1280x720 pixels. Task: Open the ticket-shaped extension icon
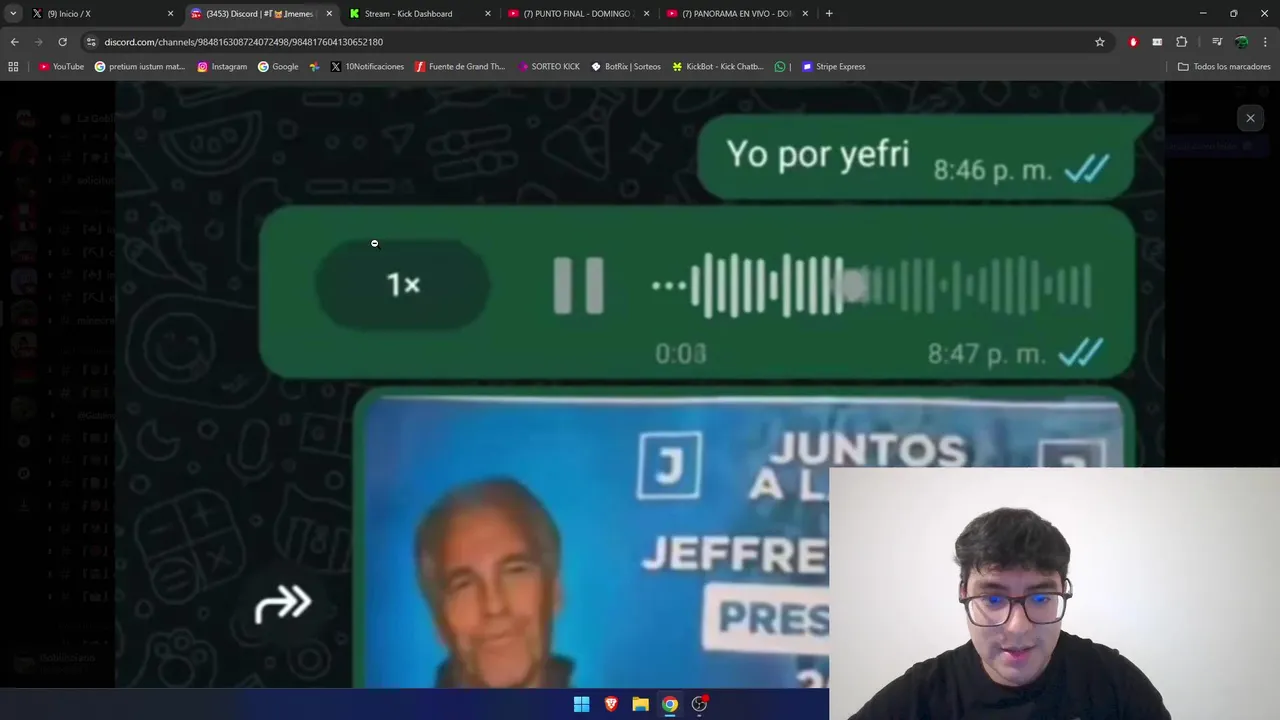click(x=1157, y=42)
